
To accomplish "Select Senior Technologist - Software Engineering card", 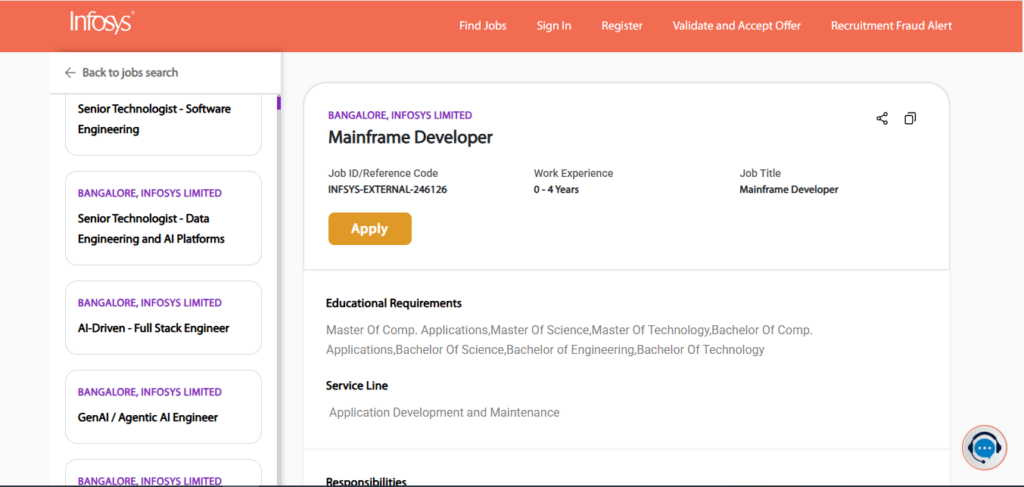I will (x=163, y=125).
